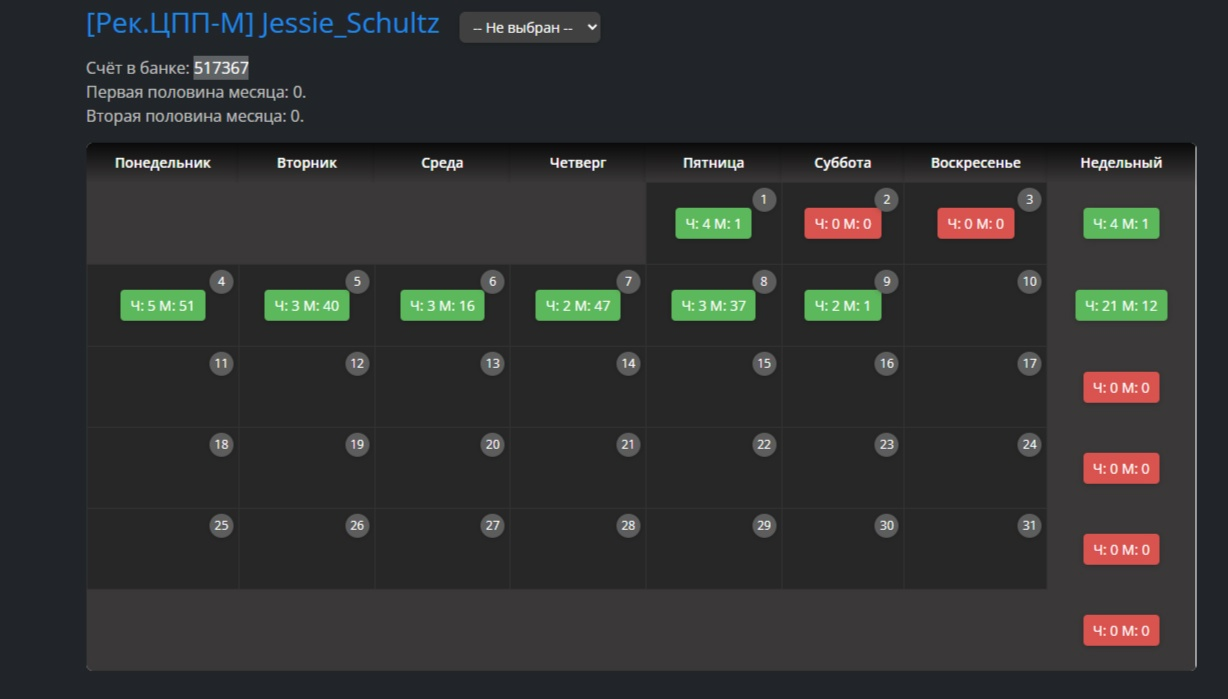Click the Ч: 3 М: 40 badge

[x=307, y=306]
